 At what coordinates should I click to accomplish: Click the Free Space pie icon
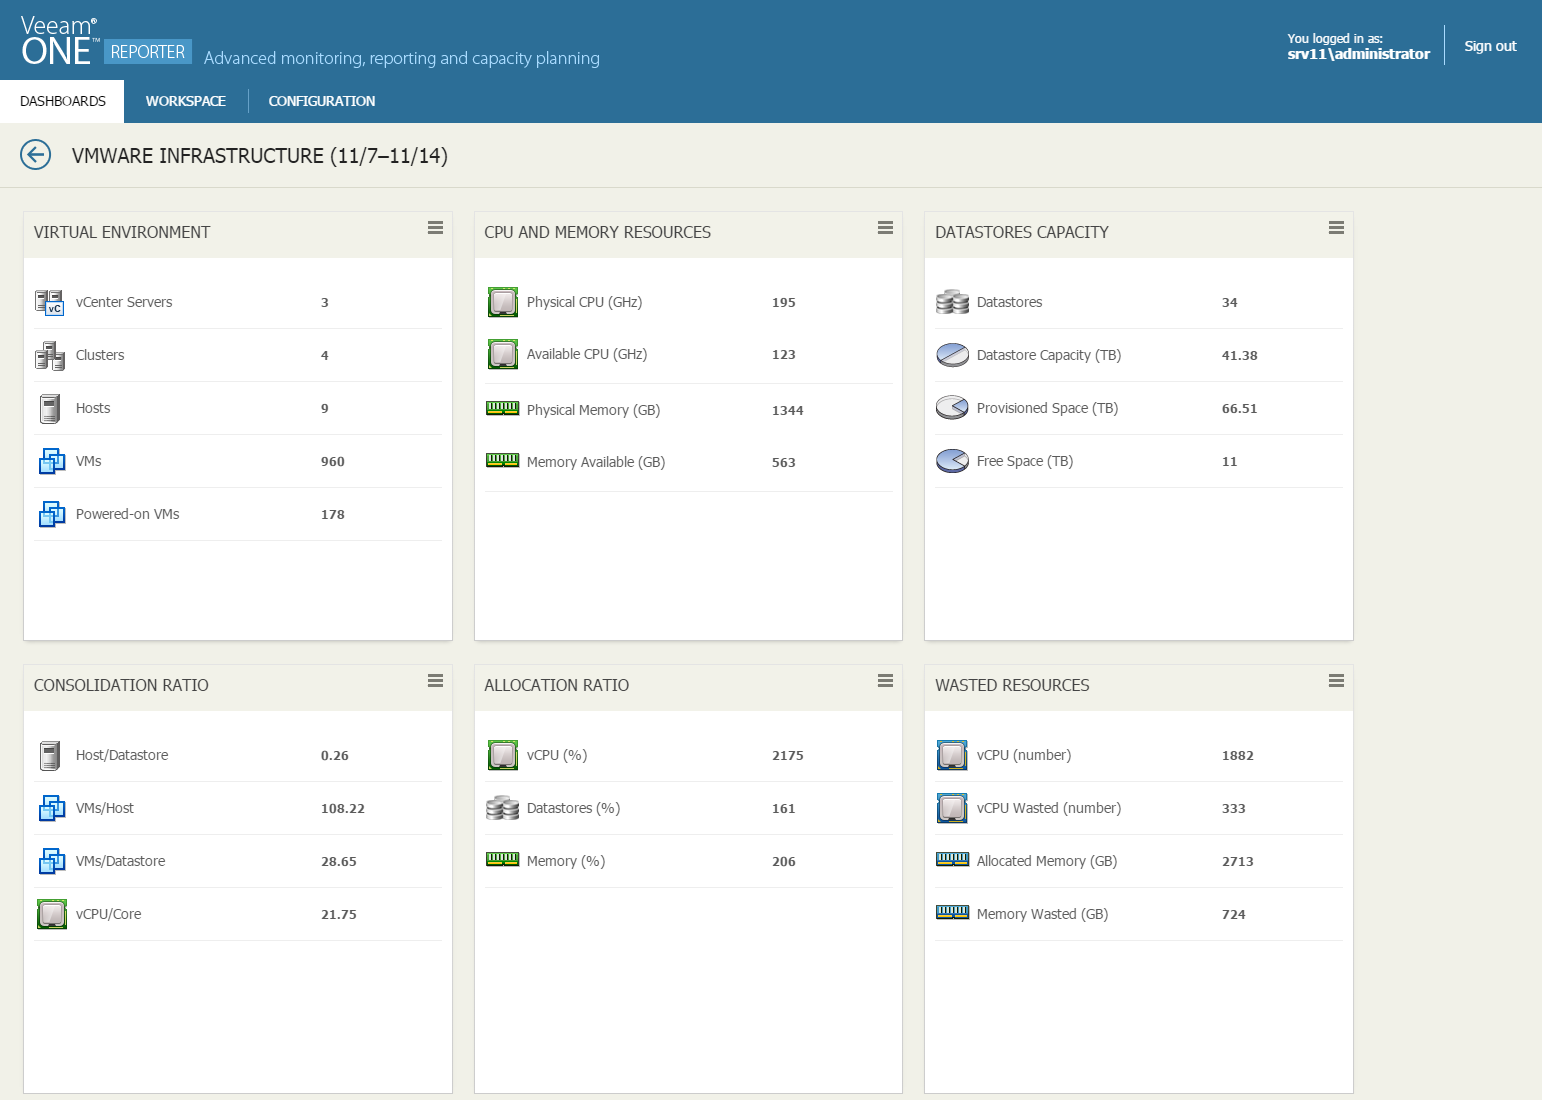pyautogui.click(x=953, y=461)
